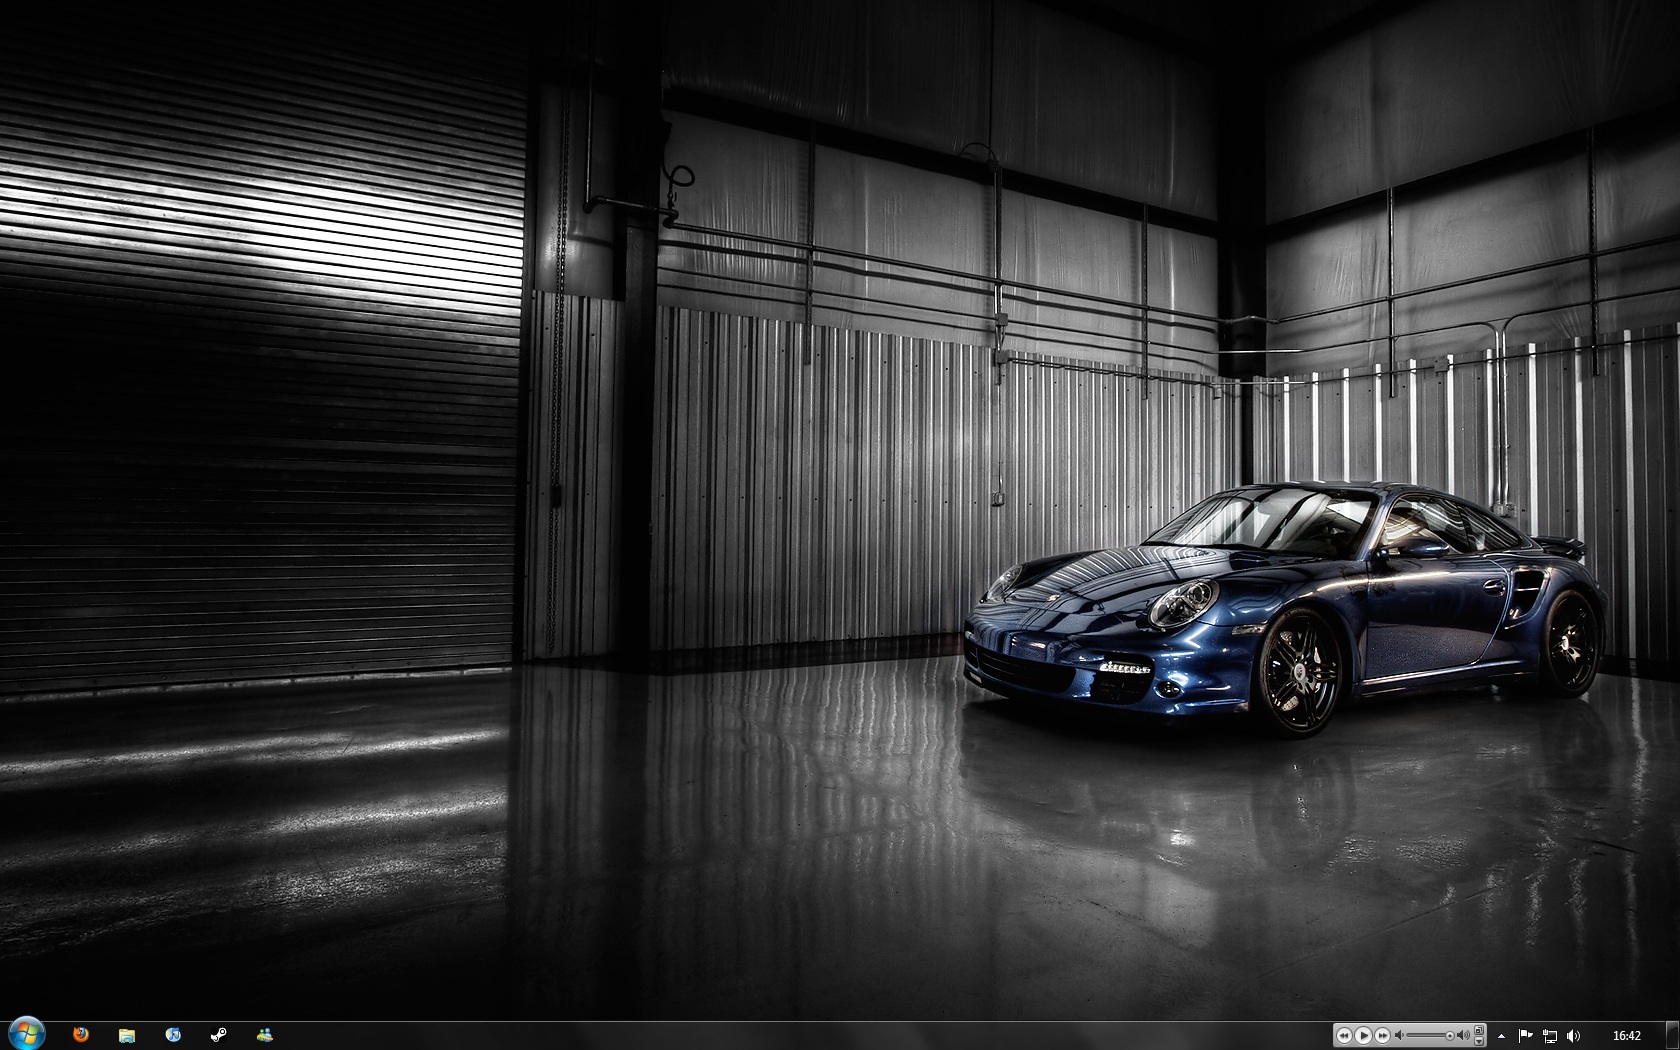Screen dimensions: 1680x1050
Task: Skip to next track in iTunes toolbar
Action: (x=1382, y=1036)
